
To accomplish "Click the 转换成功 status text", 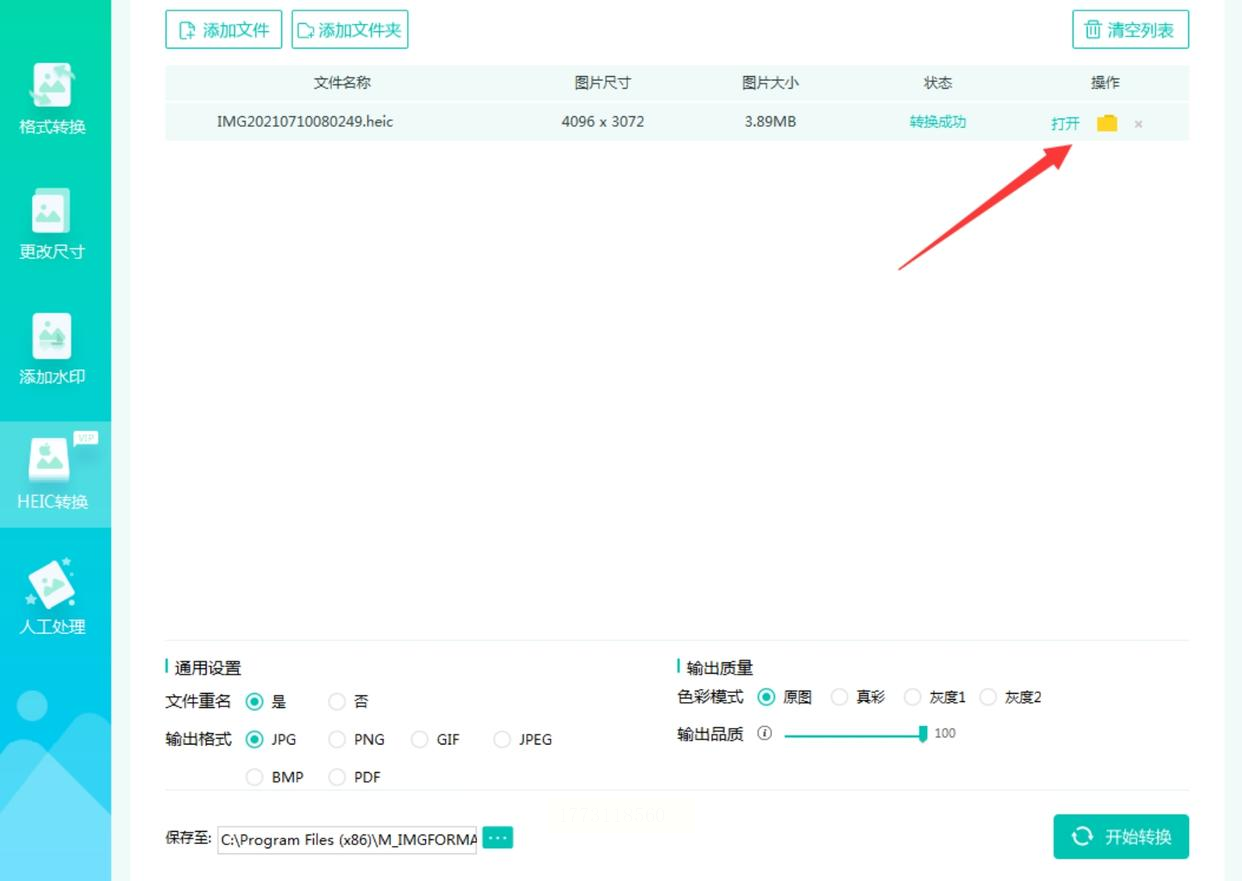I will (938, 122).
